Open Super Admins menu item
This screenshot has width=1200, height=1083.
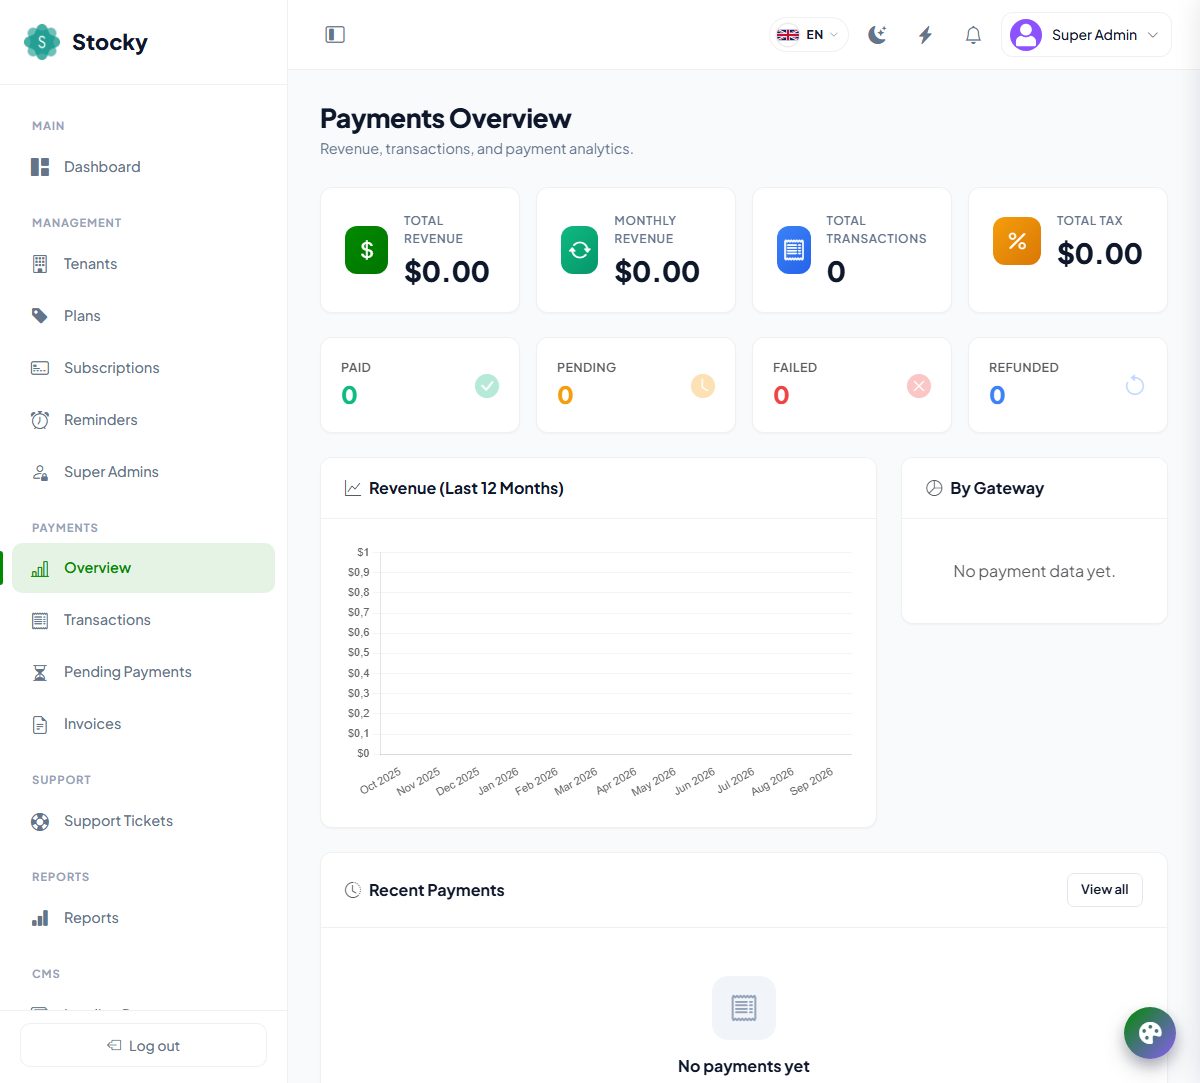point(143,472)
